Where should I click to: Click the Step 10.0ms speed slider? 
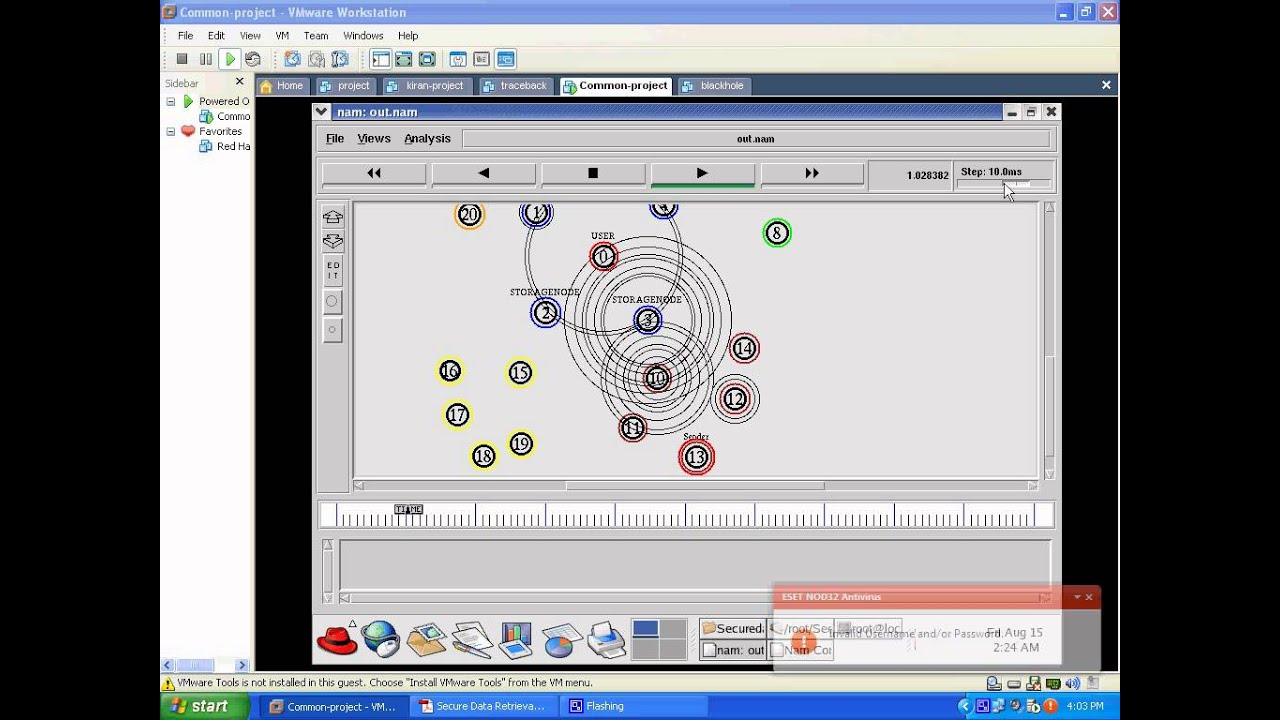pos(1004,183)
